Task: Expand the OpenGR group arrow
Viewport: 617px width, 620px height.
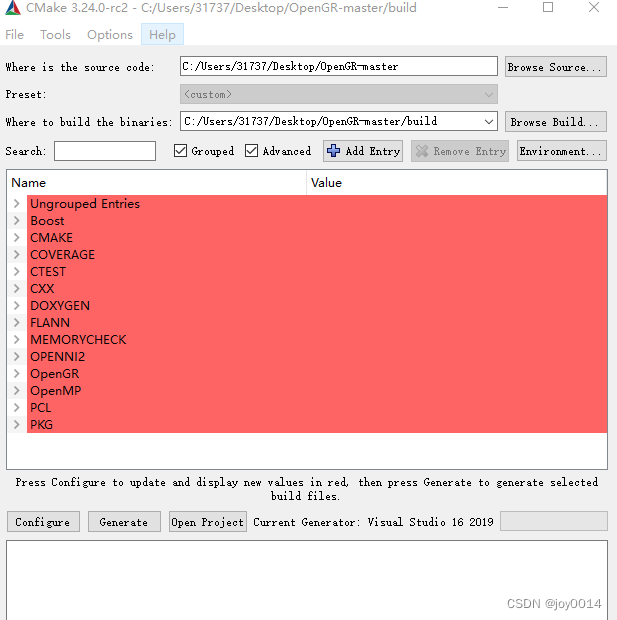Action: (17, 374)
